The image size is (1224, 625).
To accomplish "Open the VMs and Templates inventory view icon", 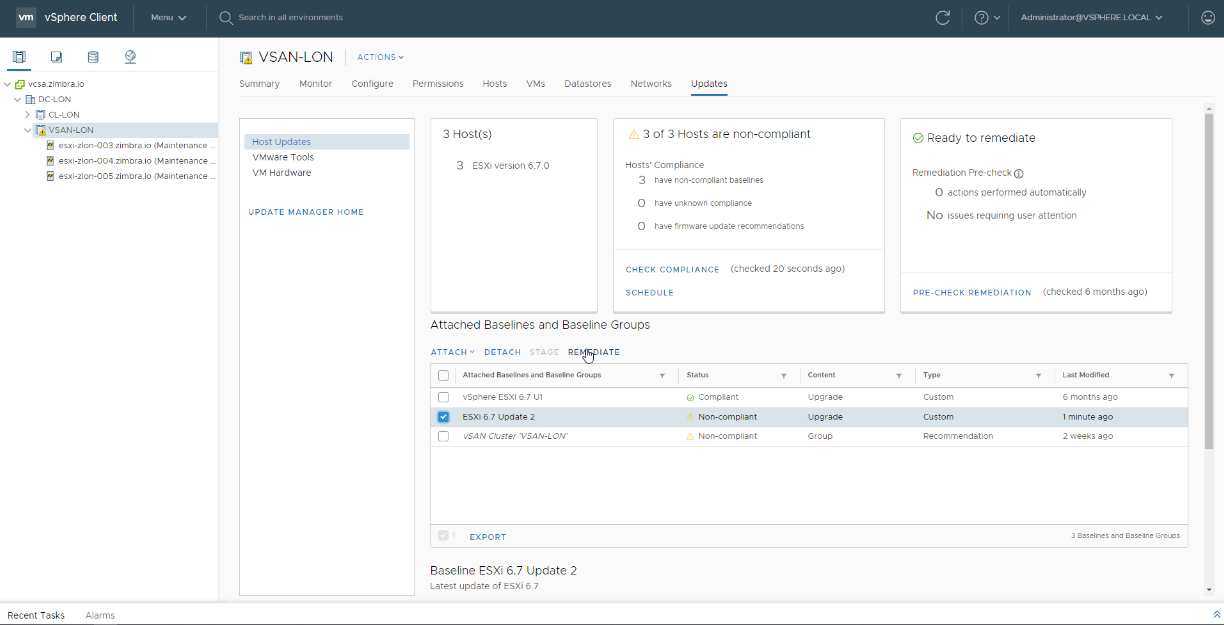I will 57,57.
